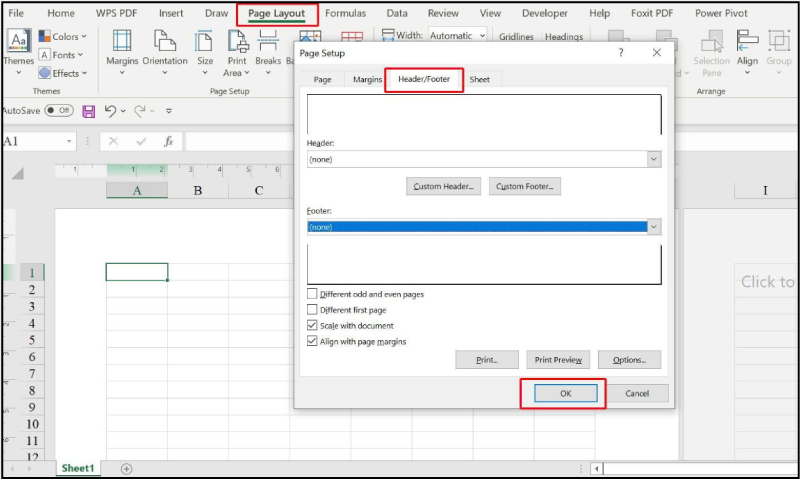Click the Undo arrow icon

[111, 111]
